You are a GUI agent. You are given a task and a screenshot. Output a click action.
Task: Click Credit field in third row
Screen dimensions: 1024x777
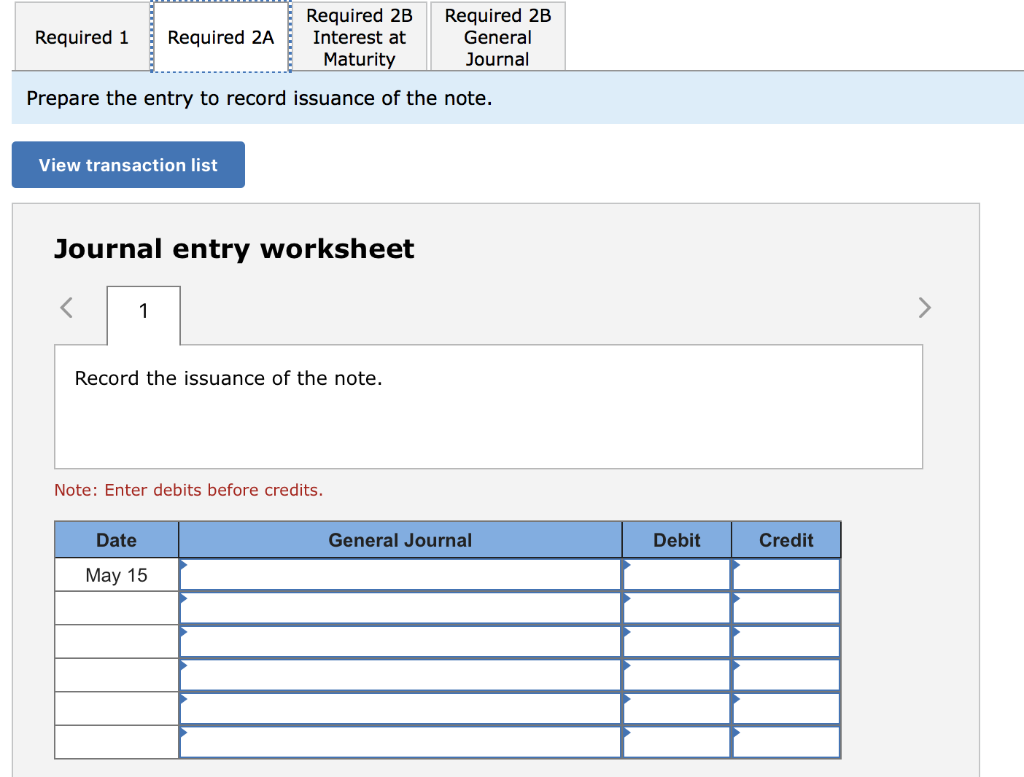pyautogui.click(x=786, y=642)
